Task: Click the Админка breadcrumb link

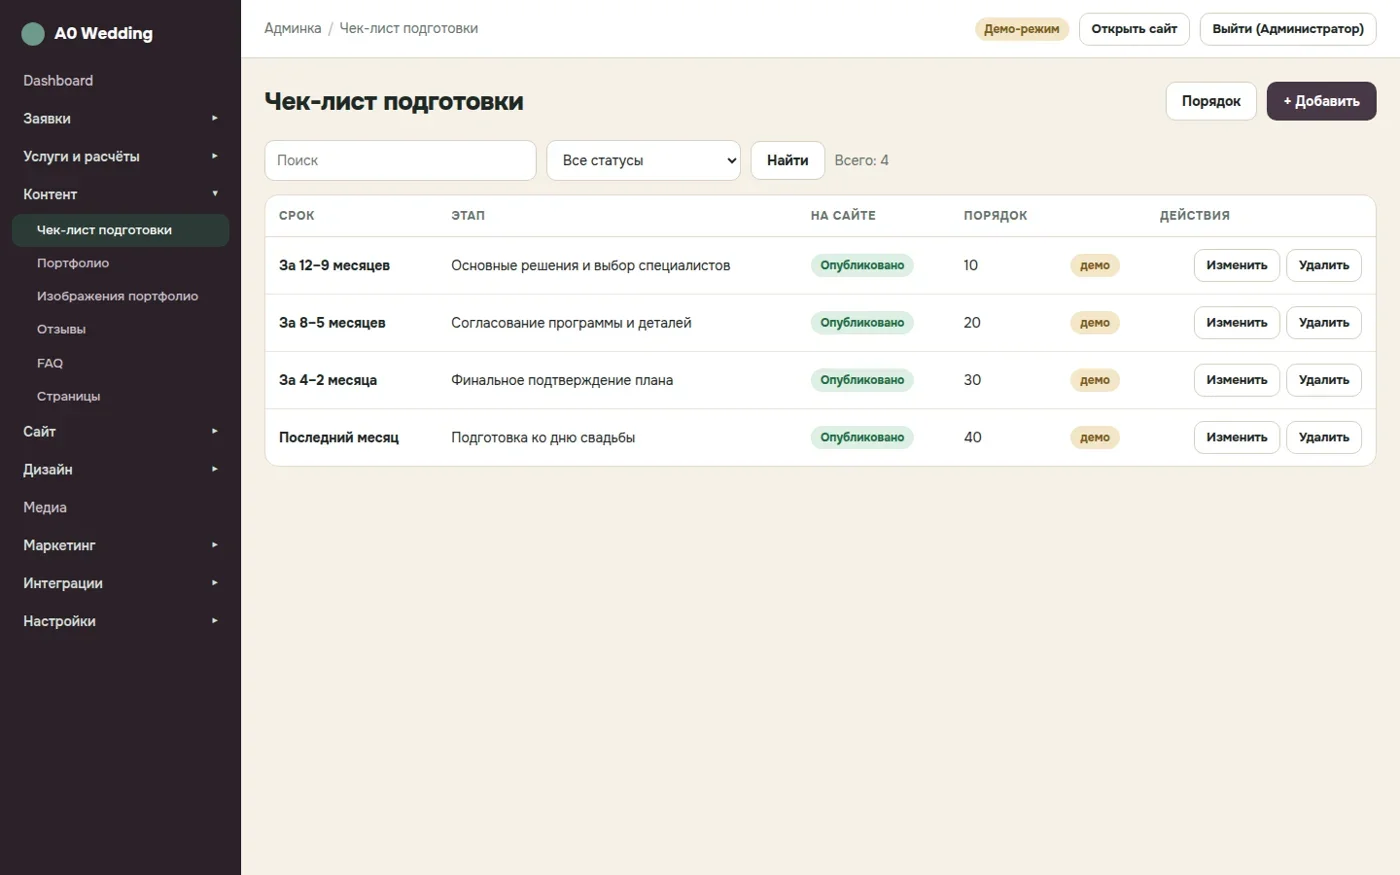Action: coord(293,28)
